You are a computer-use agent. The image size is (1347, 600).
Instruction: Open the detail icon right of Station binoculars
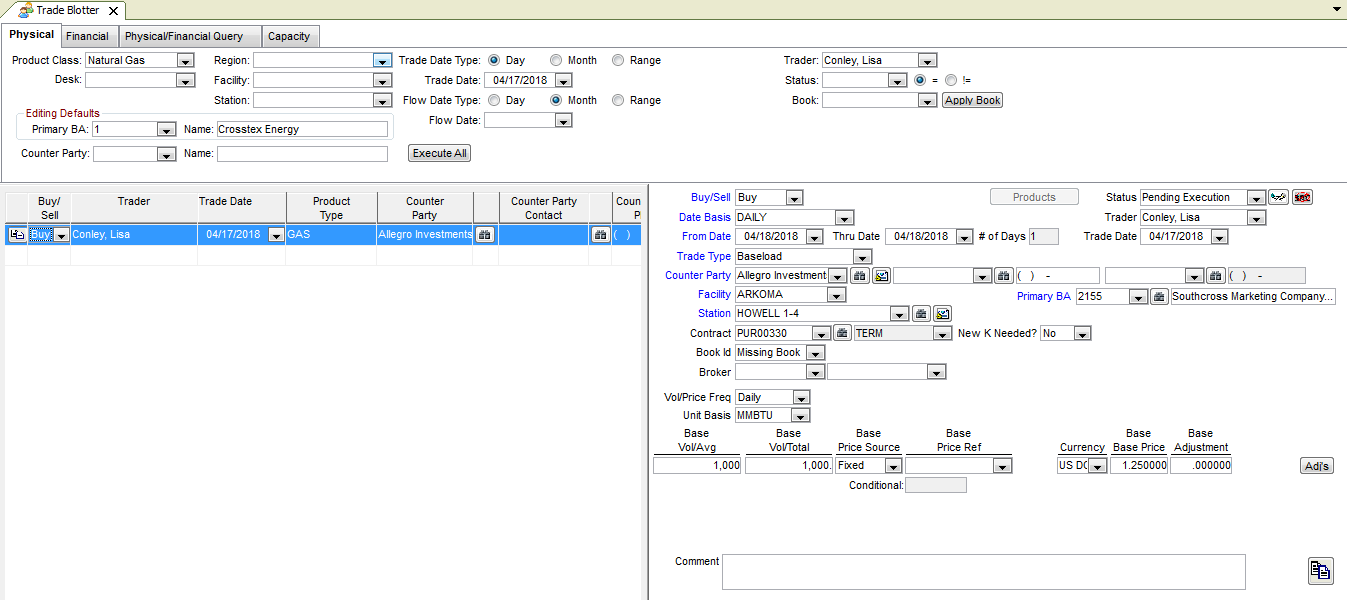[942, 314]
